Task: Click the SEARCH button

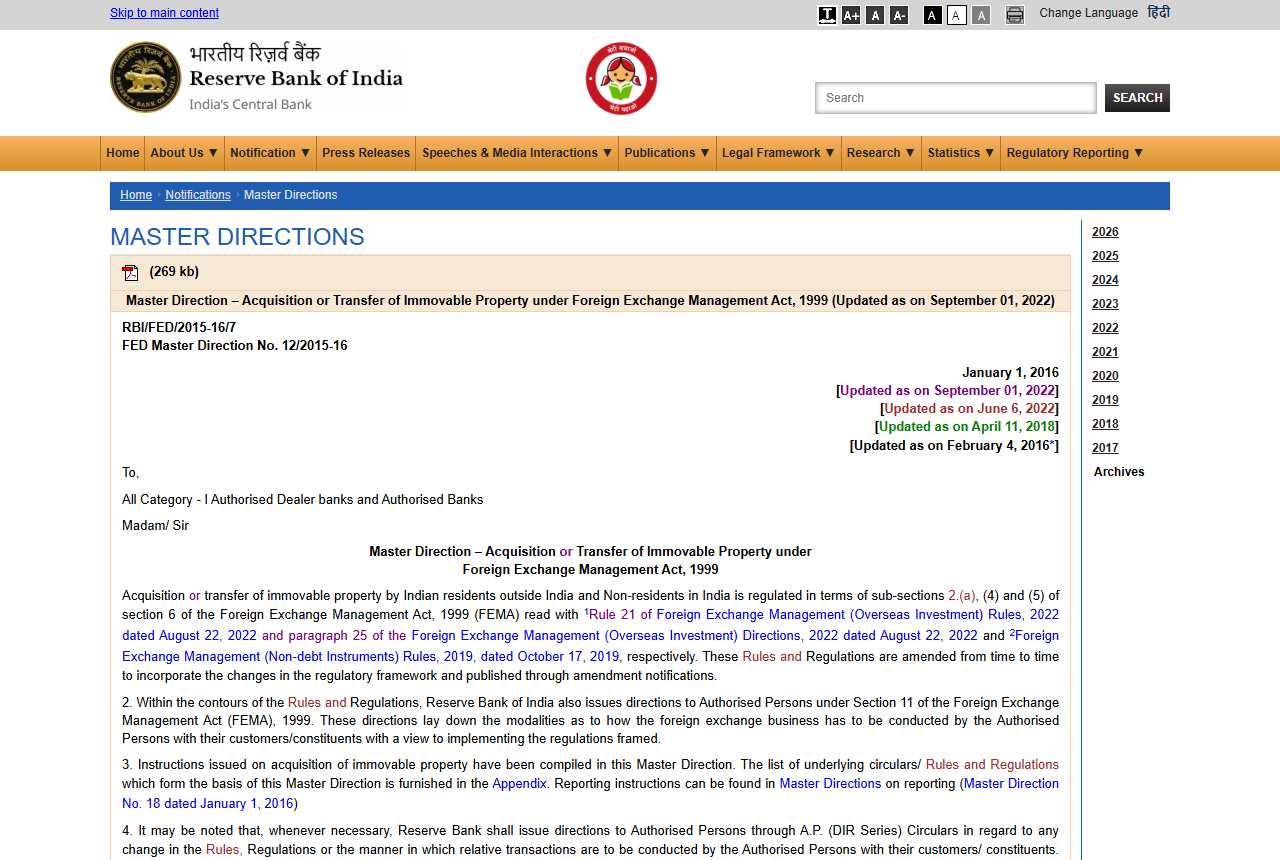Action: pyautogui.click(x=1137, y=98)
